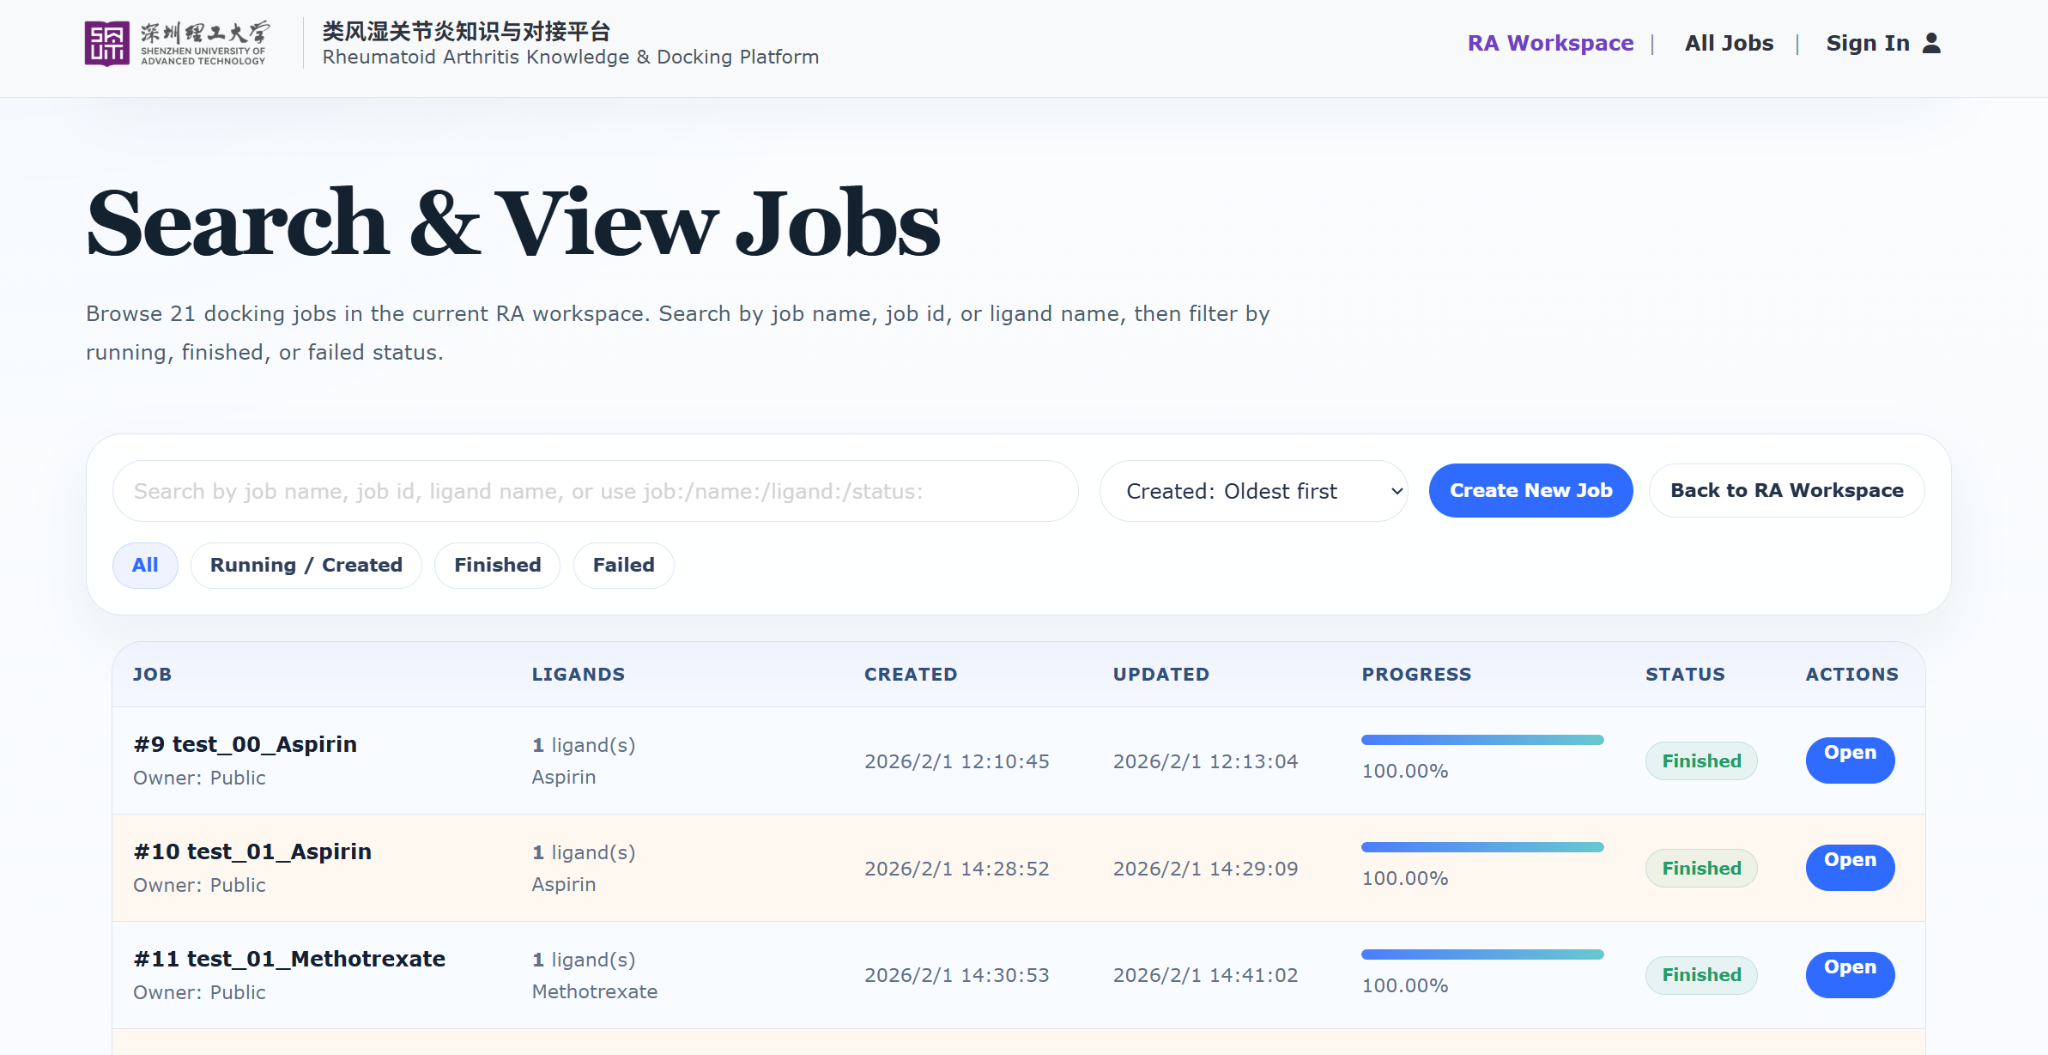Image resolution: width=2048 pixels, height=1055 pixels.
Task: Click the CREATED column header
Action: [x=911, y=674]
